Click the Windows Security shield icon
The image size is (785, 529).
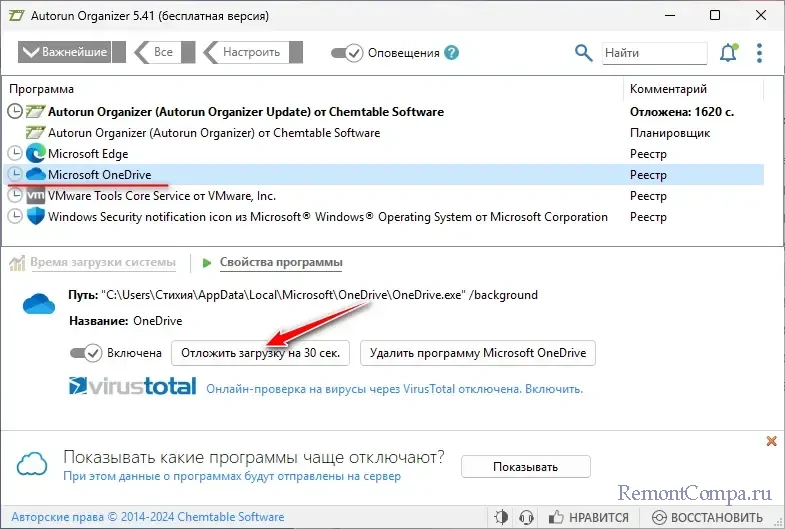coord(36,217)
